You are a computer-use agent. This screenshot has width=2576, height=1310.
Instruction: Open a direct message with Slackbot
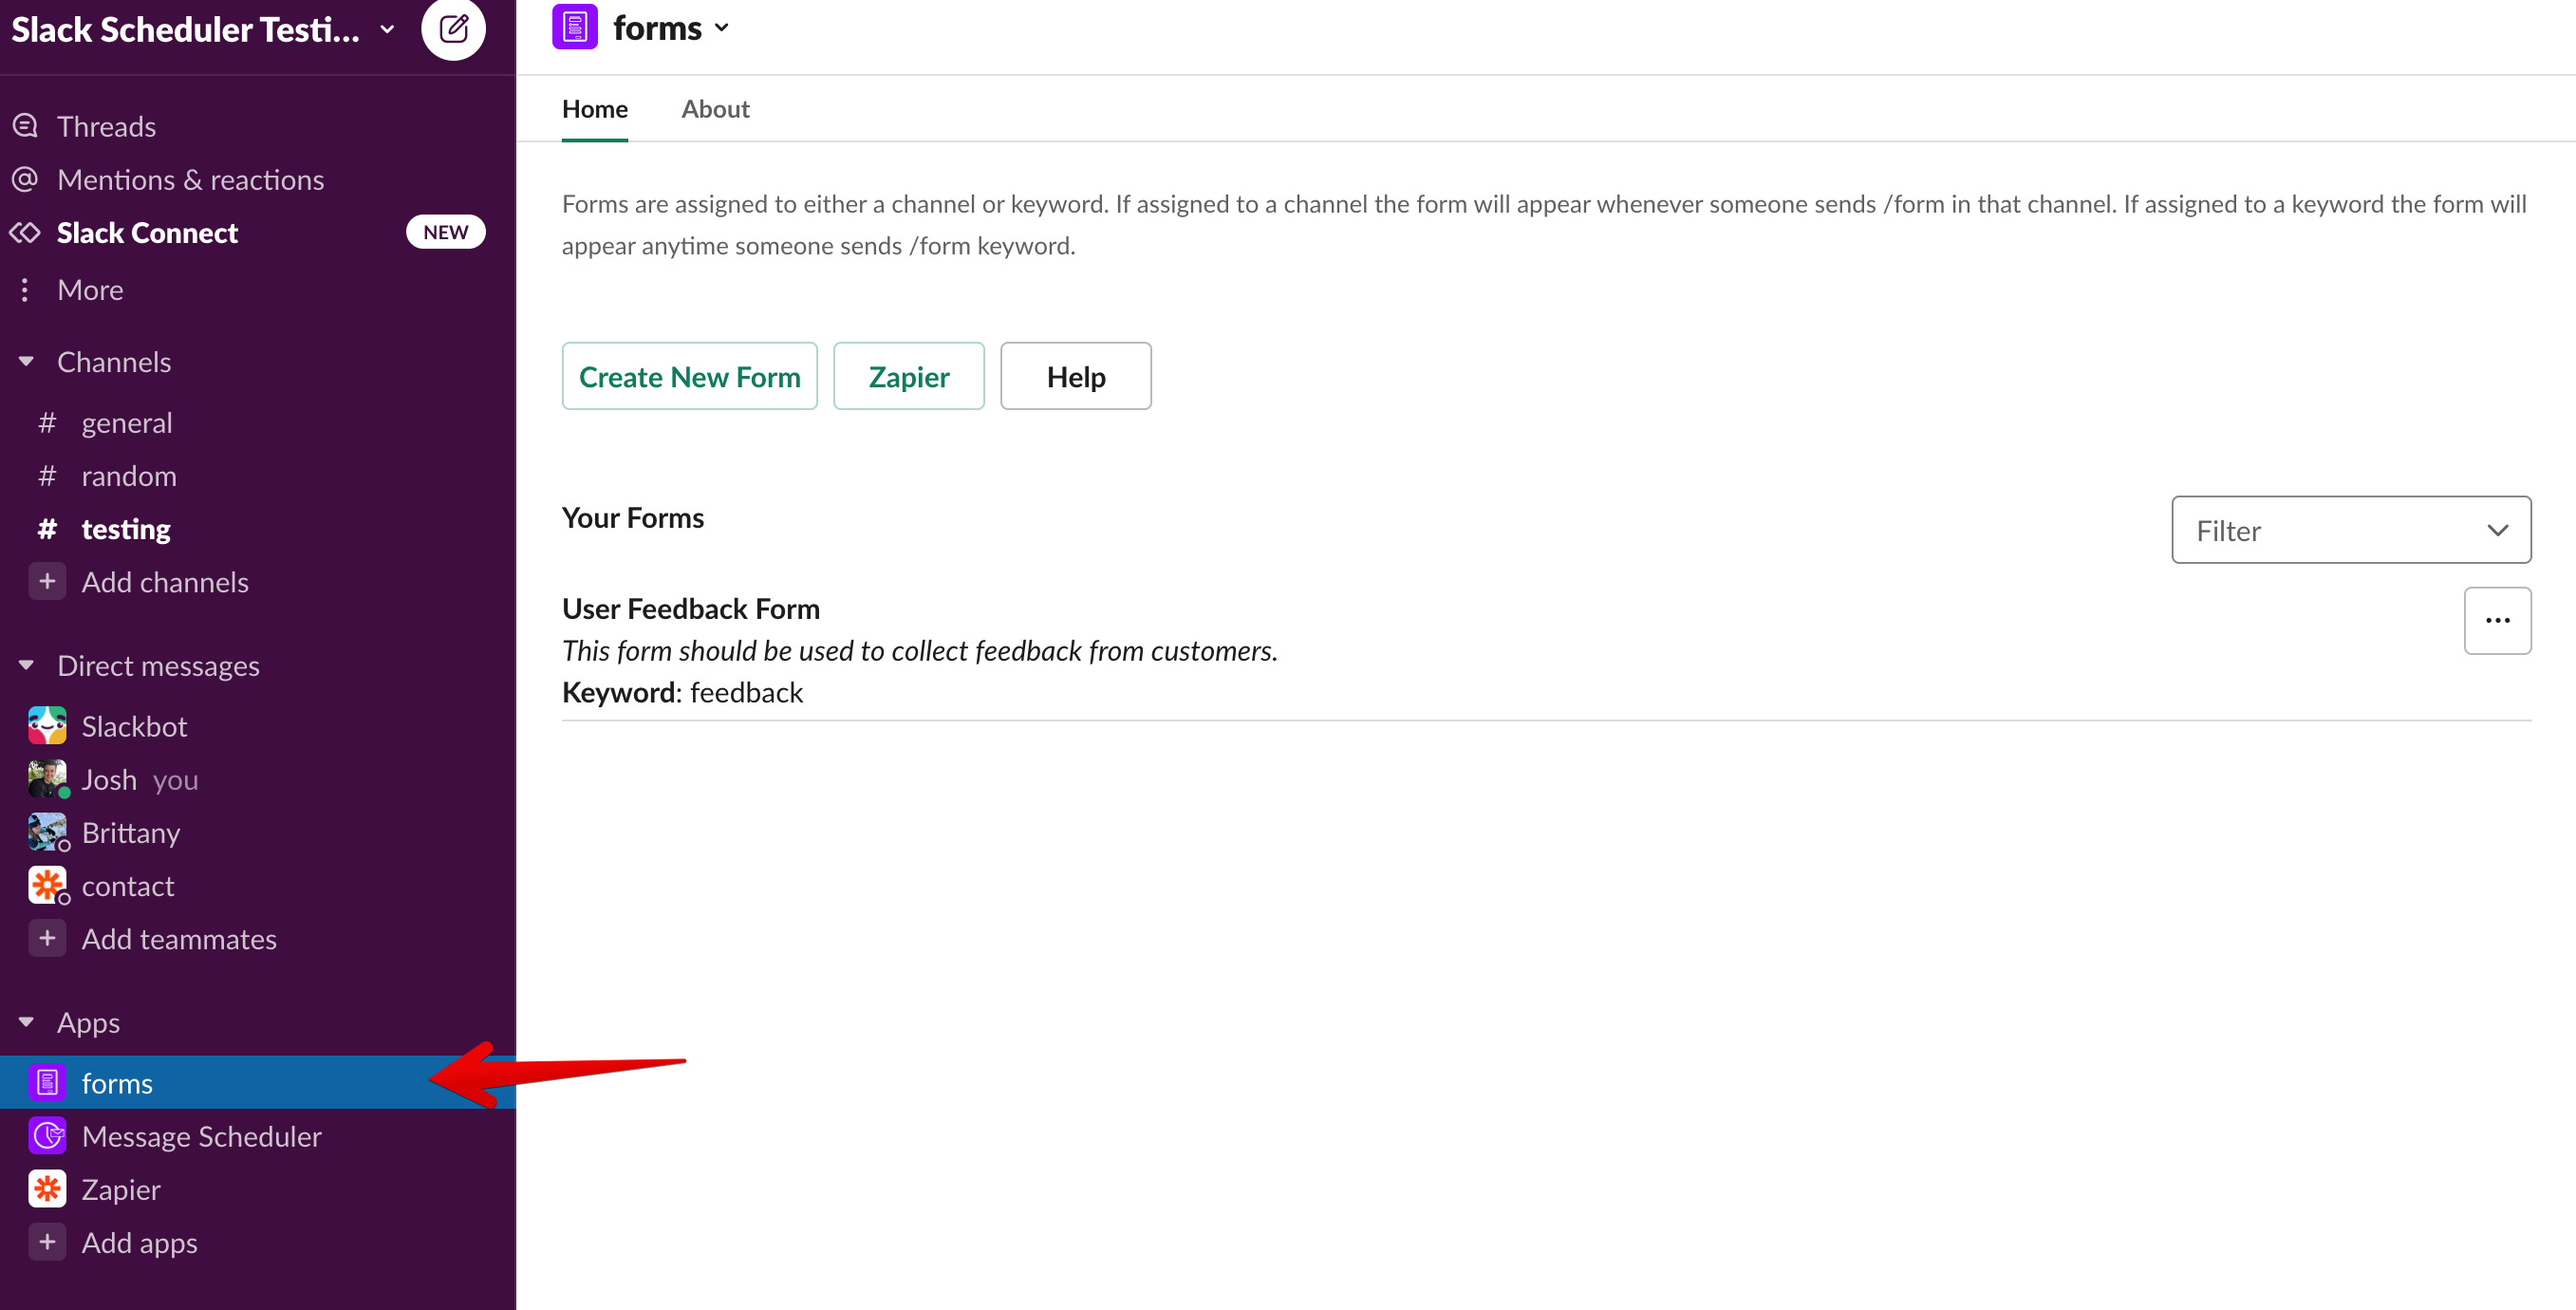point(134,725)
